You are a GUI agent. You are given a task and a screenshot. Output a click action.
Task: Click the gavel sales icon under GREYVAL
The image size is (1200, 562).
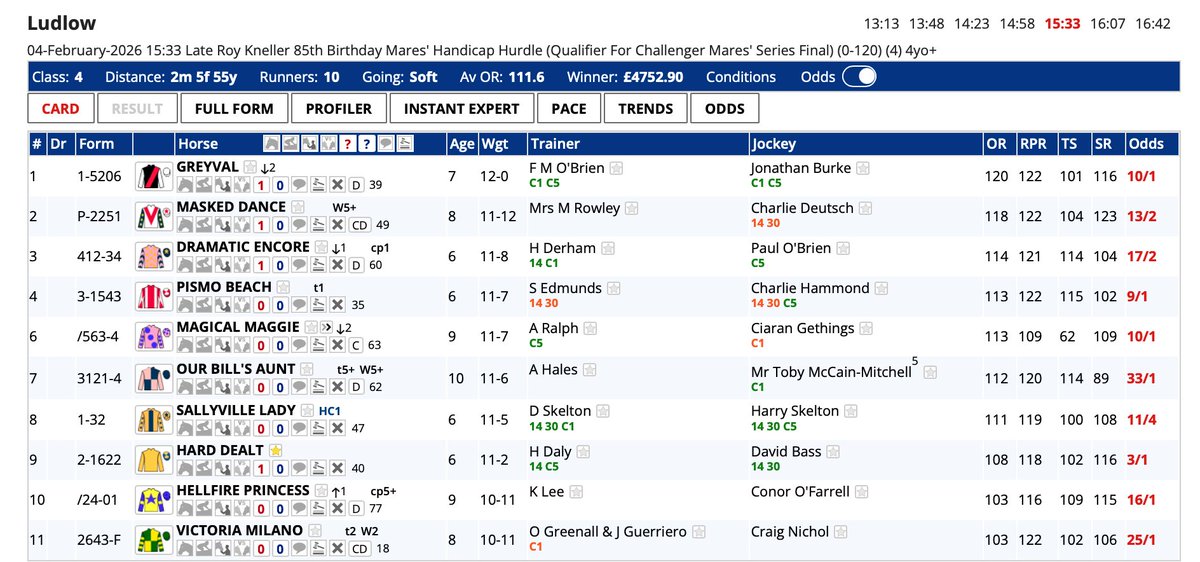318,185
